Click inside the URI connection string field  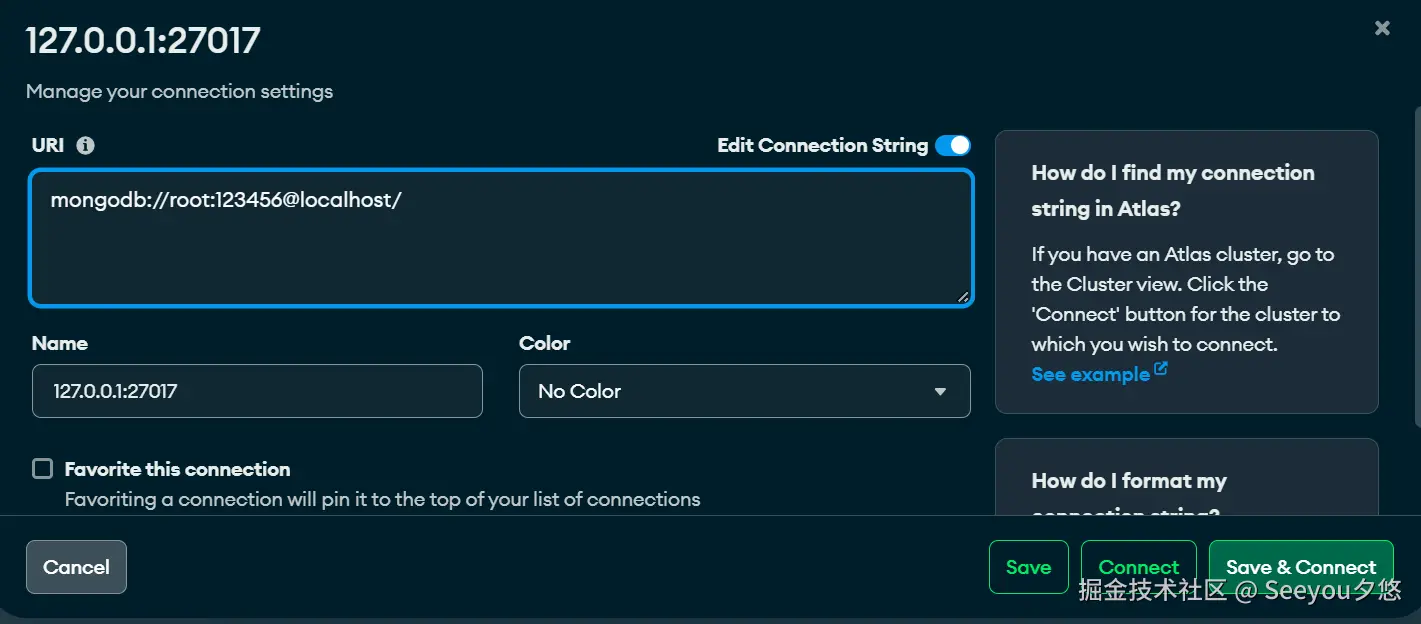[500, 238]
